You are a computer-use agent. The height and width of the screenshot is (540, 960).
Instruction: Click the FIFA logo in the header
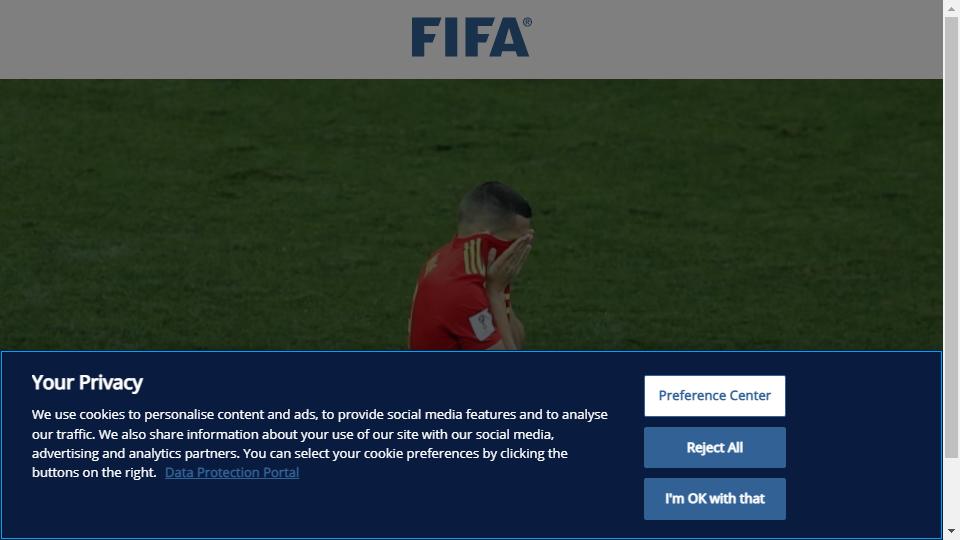(x=471, y=37)
